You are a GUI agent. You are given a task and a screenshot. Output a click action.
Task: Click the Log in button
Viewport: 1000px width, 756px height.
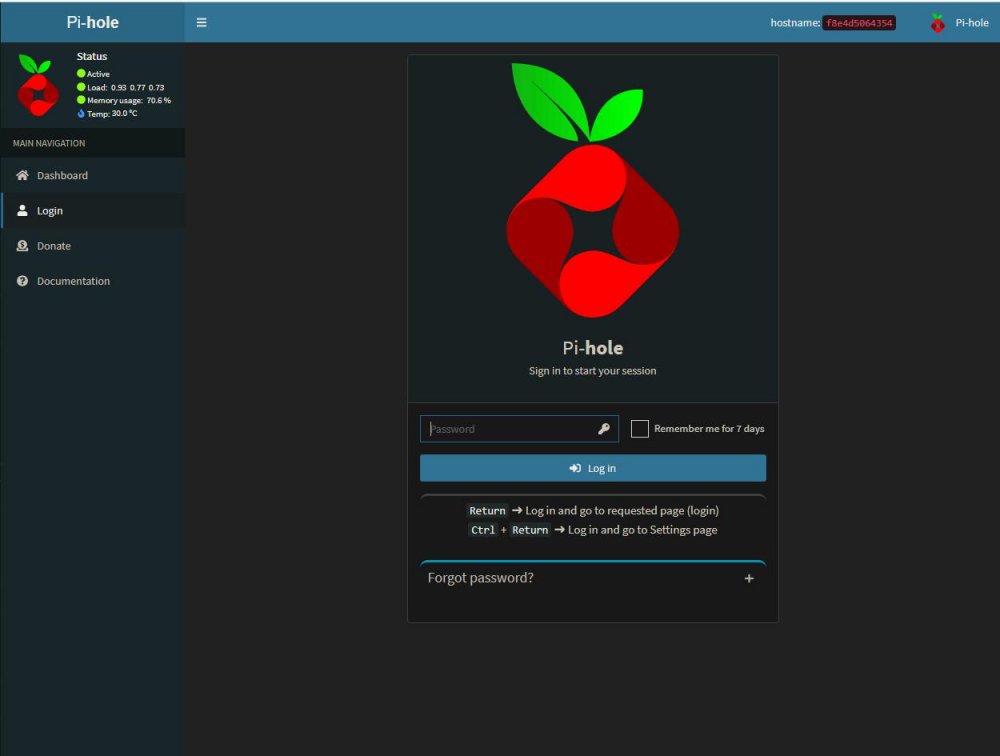[592, 468]
